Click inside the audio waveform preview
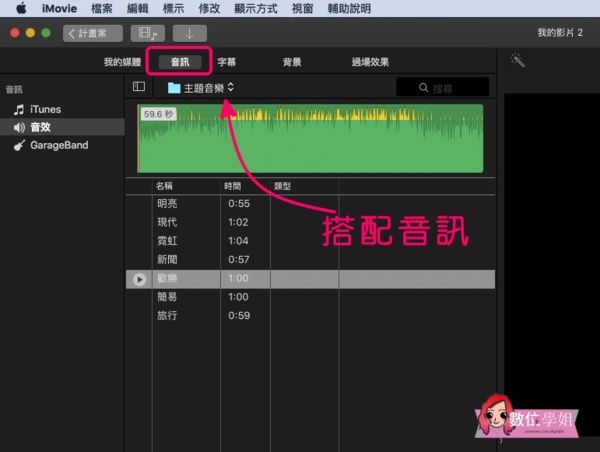This screenshot has width=600, height=452. click(x=310, y=139)
